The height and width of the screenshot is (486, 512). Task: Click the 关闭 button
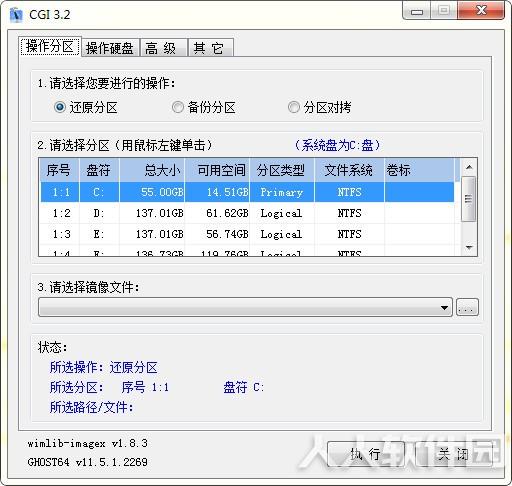tap(453, 454)
